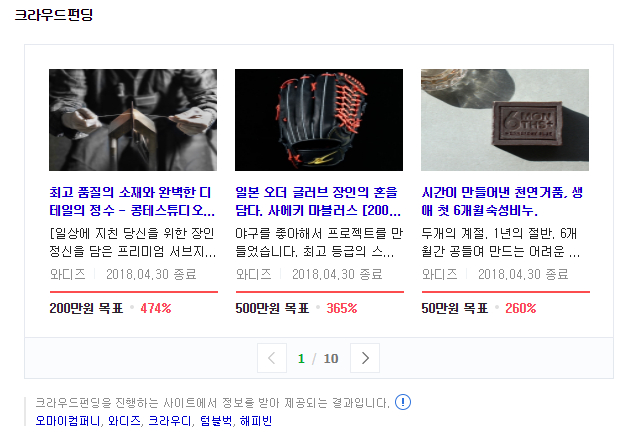Screen dimensions: 635x440
Task: Click the page indicator 1 / 10
Action: point(318,359)
